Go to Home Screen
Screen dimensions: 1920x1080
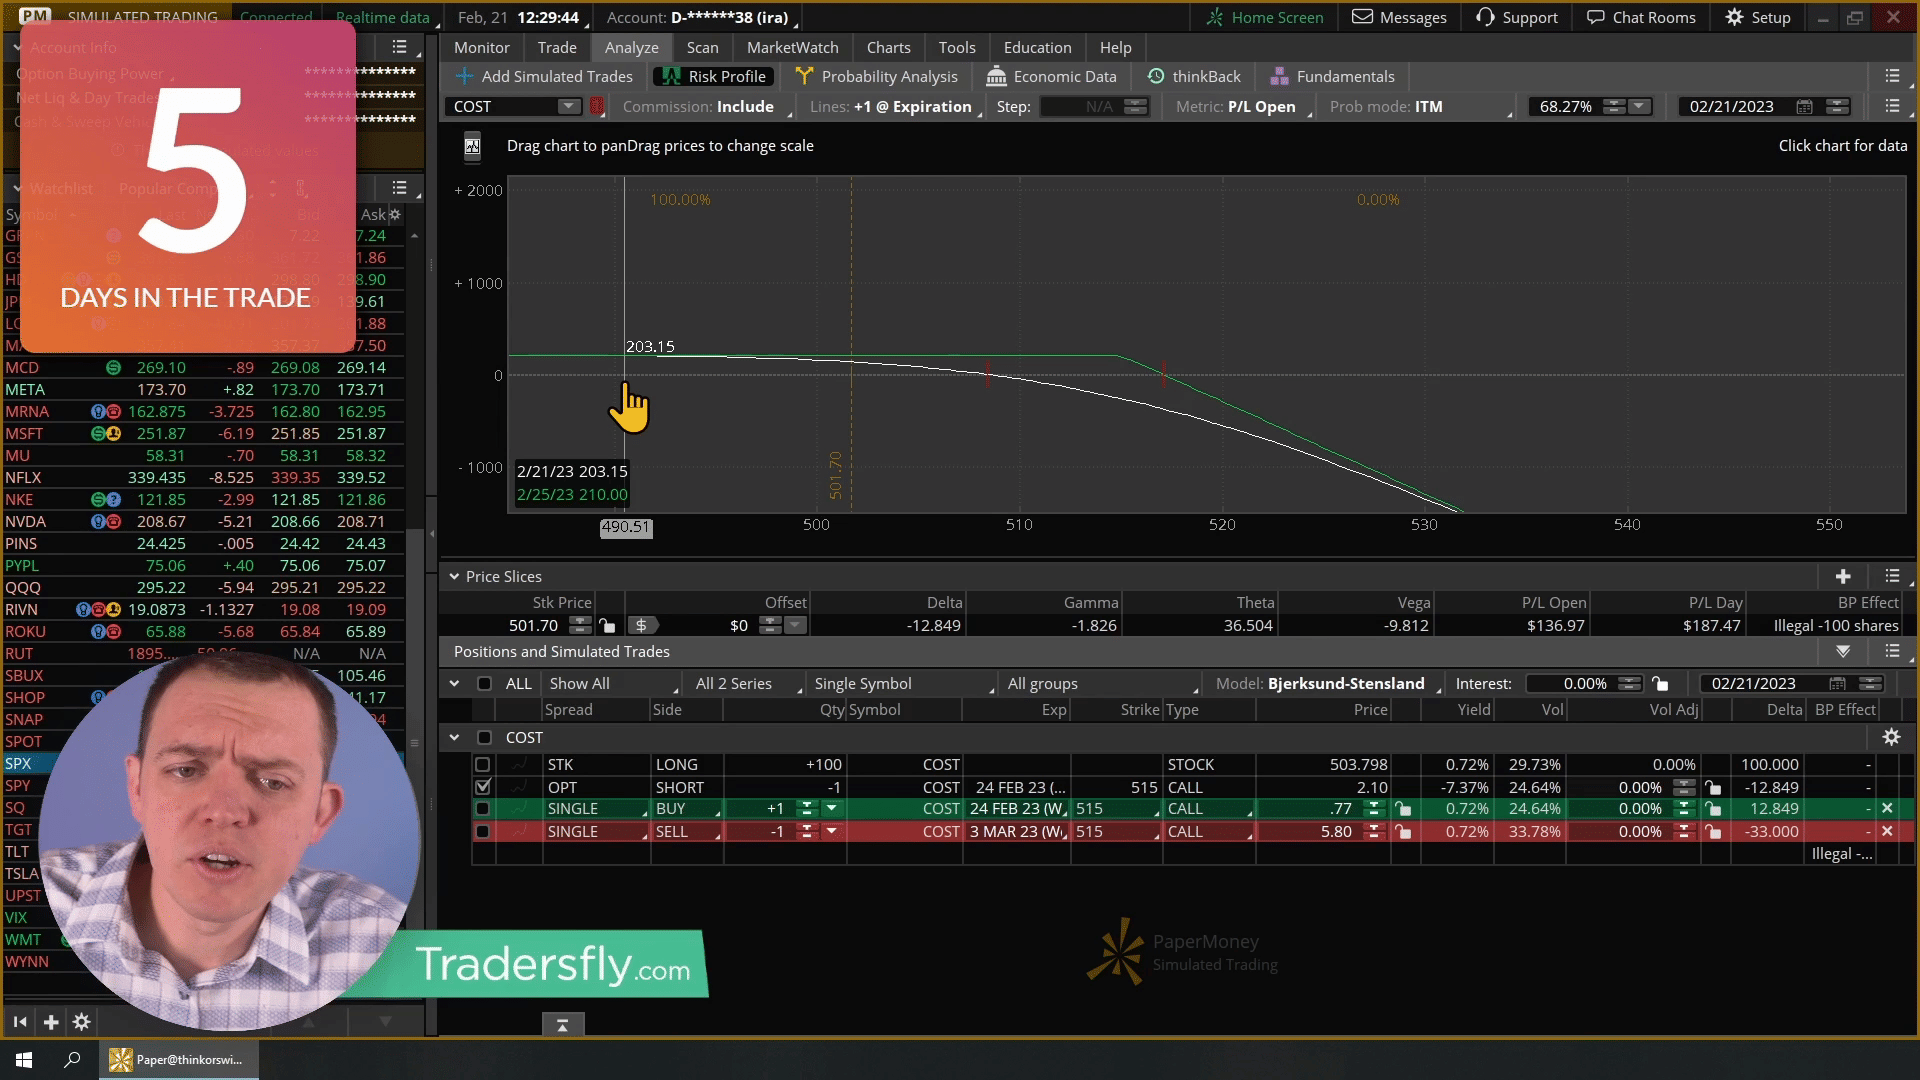1264,17
